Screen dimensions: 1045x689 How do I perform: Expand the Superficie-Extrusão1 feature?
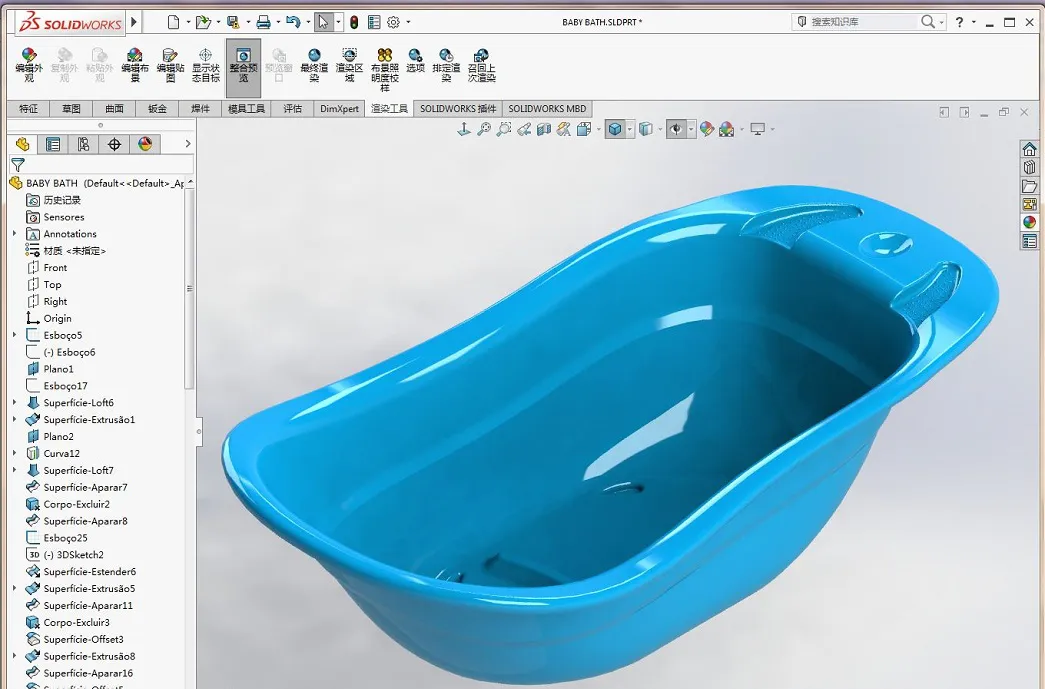coord(15,419)
